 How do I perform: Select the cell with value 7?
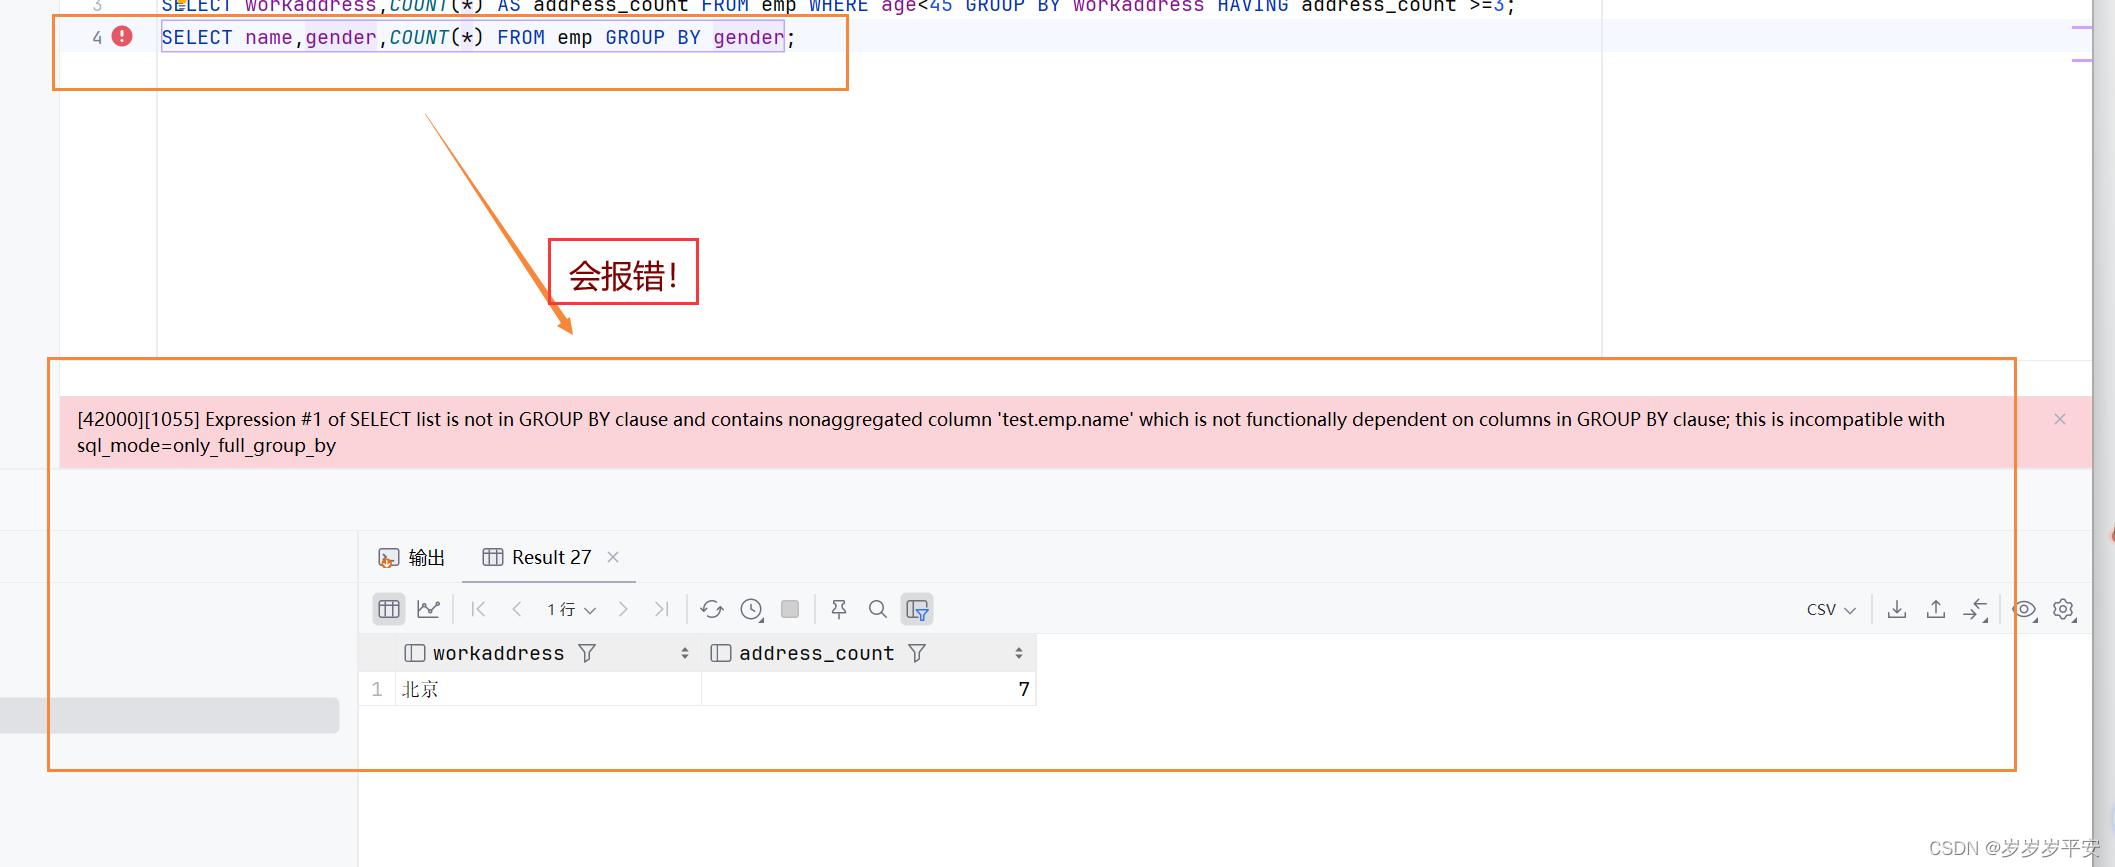868,689
